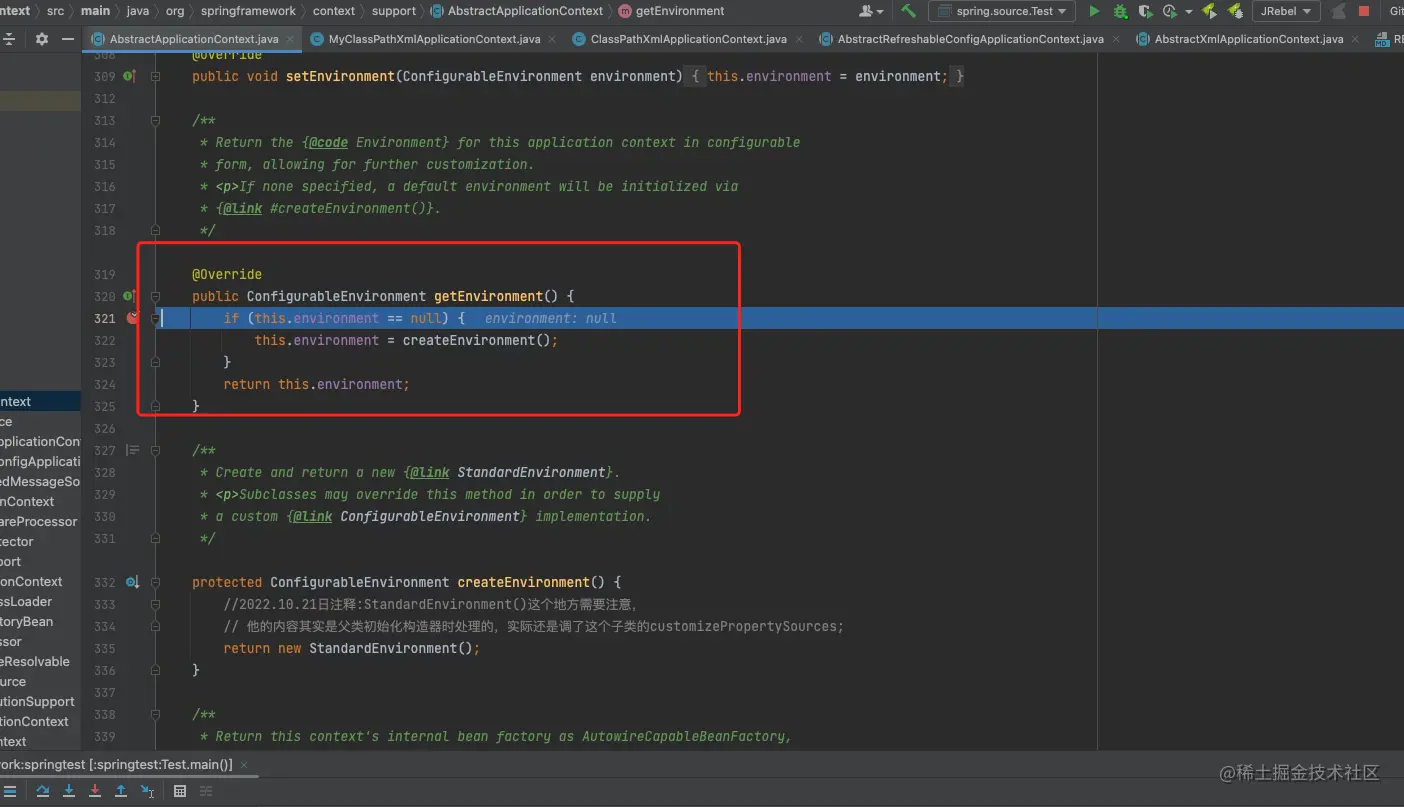The height and width of the screenshot is (807, 1404).
Task: Collapse the getEnvironment method at line 320
Action: pos(155,296)
